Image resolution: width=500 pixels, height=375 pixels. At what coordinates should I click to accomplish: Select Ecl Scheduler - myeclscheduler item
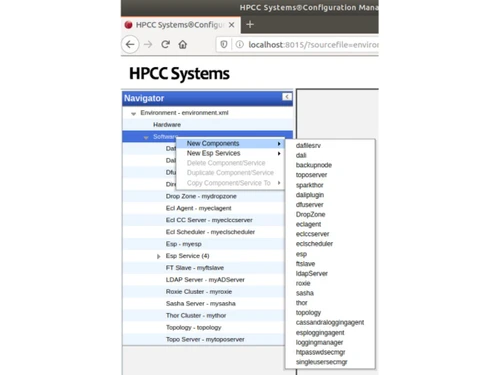pos(210,232)
